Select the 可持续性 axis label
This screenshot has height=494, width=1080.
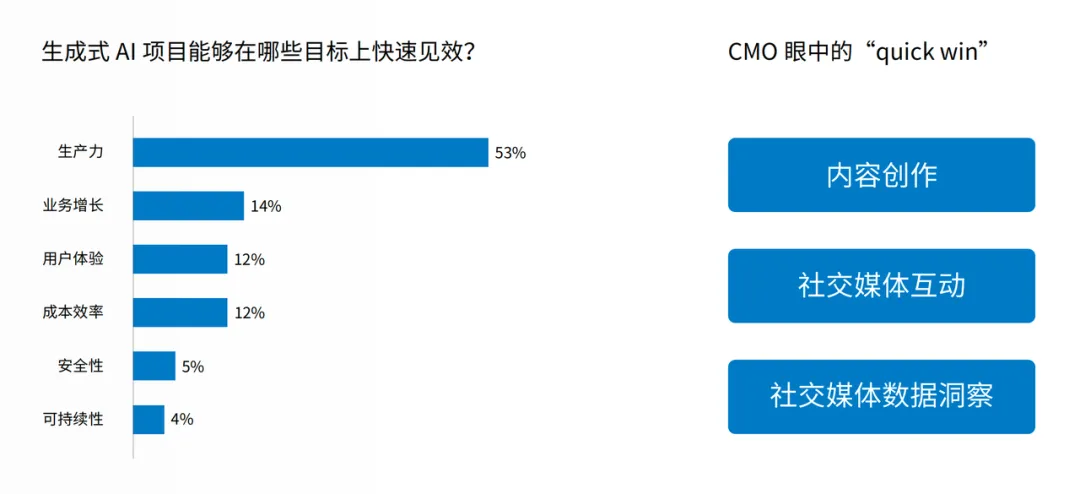[73, 419]
